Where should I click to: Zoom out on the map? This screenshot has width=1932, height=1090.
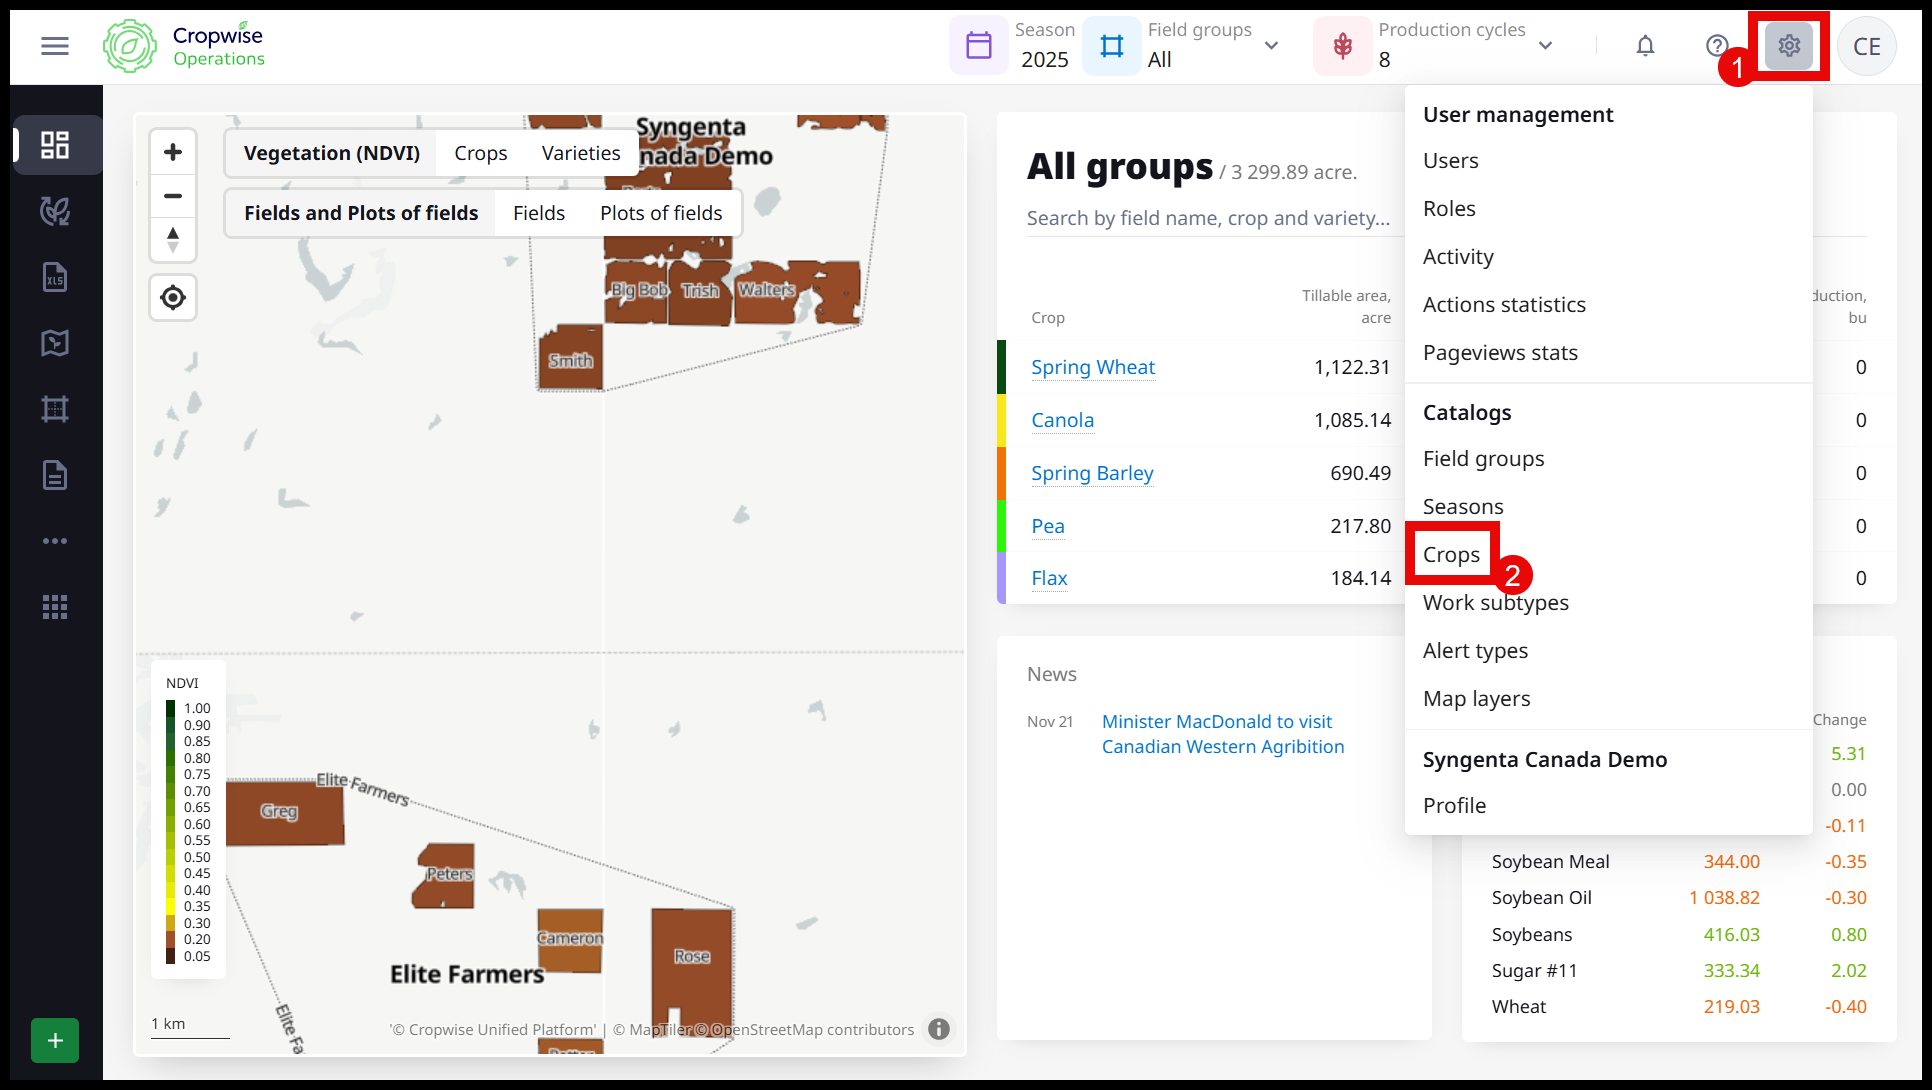(x=173, y=196)
